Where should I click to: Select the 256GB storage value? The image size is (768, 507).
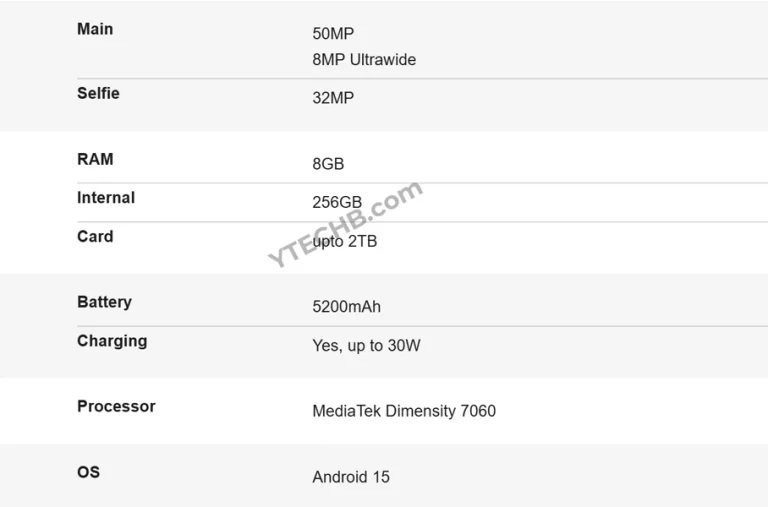click(x=337, y=203)
